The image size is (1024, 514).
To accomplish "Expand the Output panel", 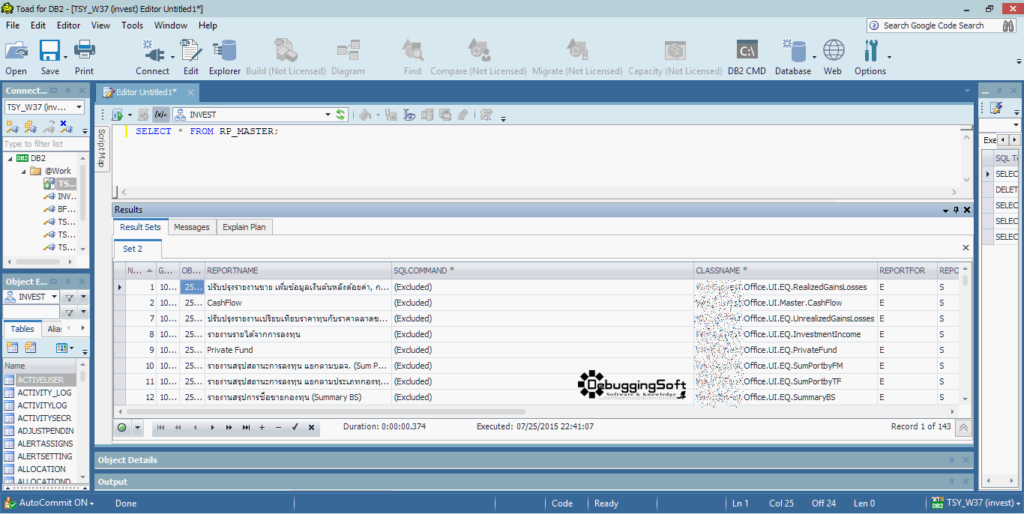I will pos(534,482).
